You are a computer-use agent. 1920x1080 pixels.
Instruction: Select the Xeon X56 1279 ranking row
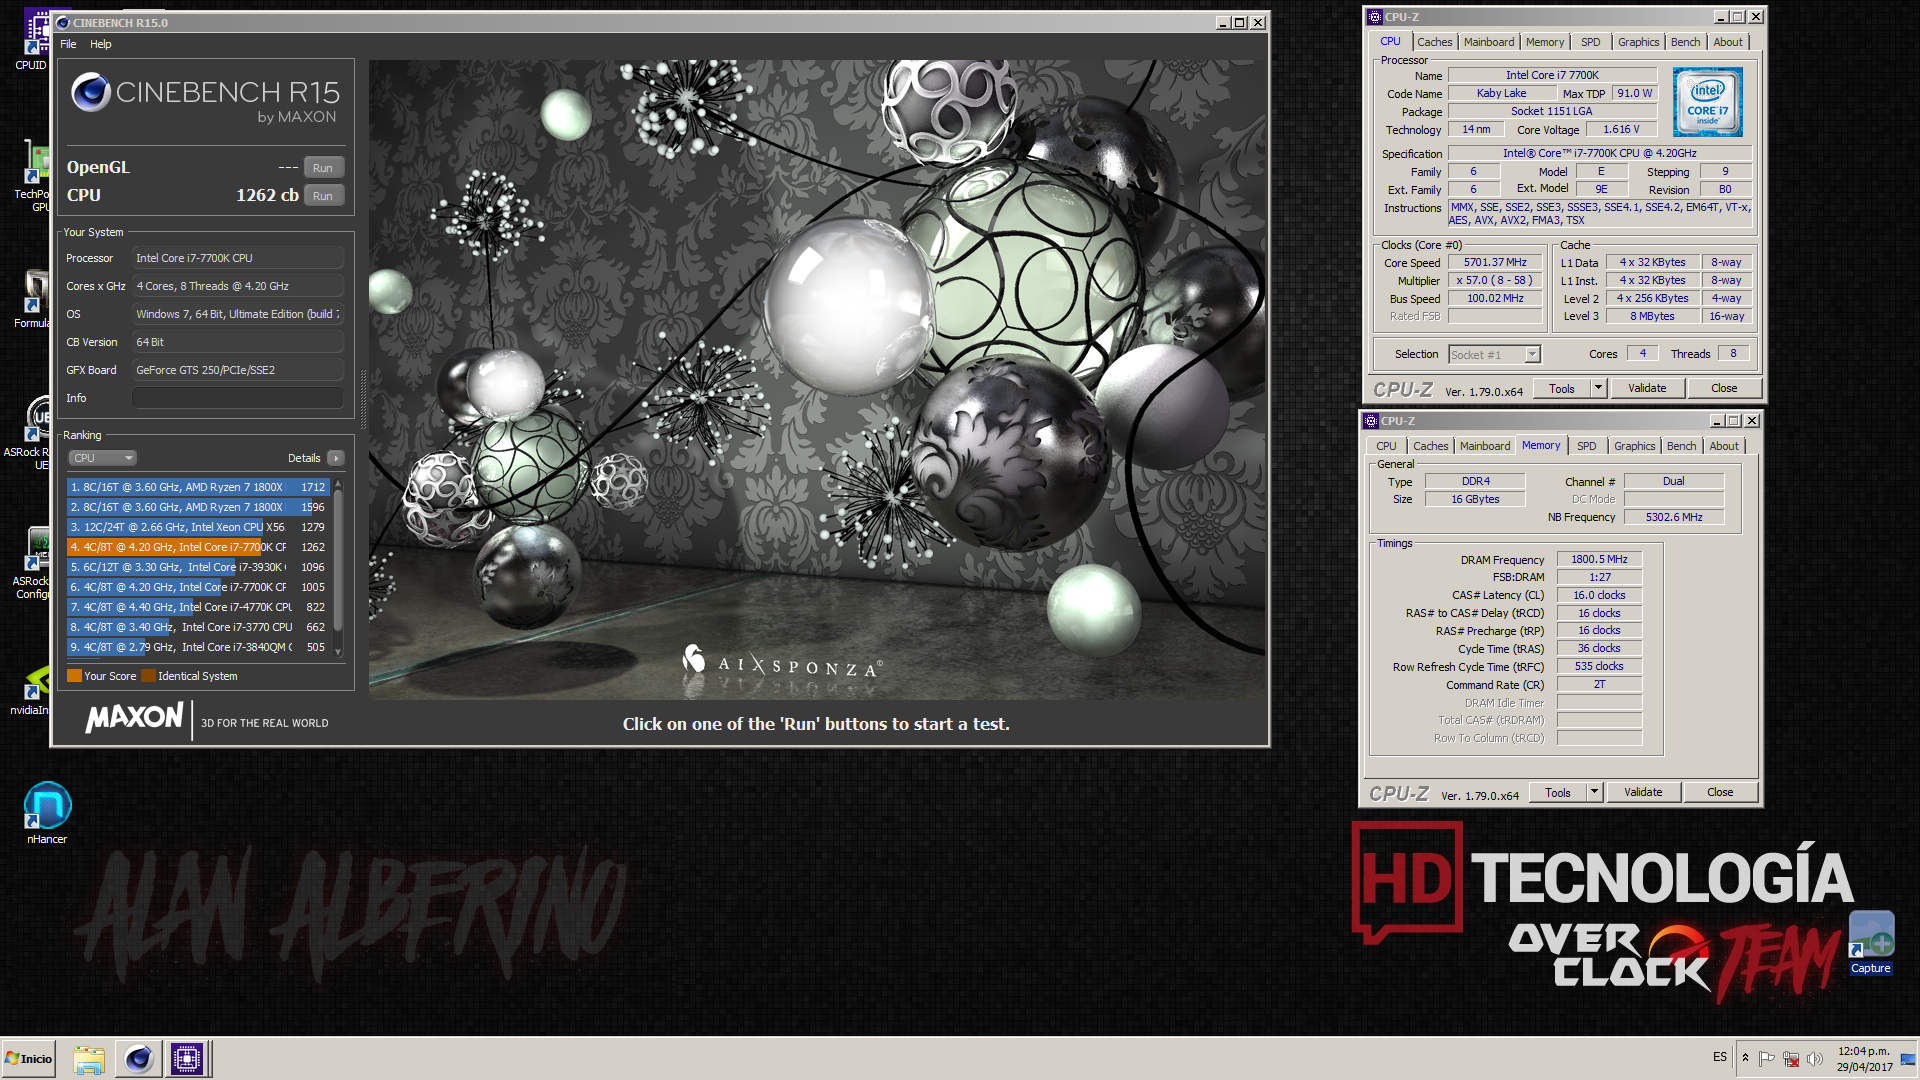click(x=198, y=527)
